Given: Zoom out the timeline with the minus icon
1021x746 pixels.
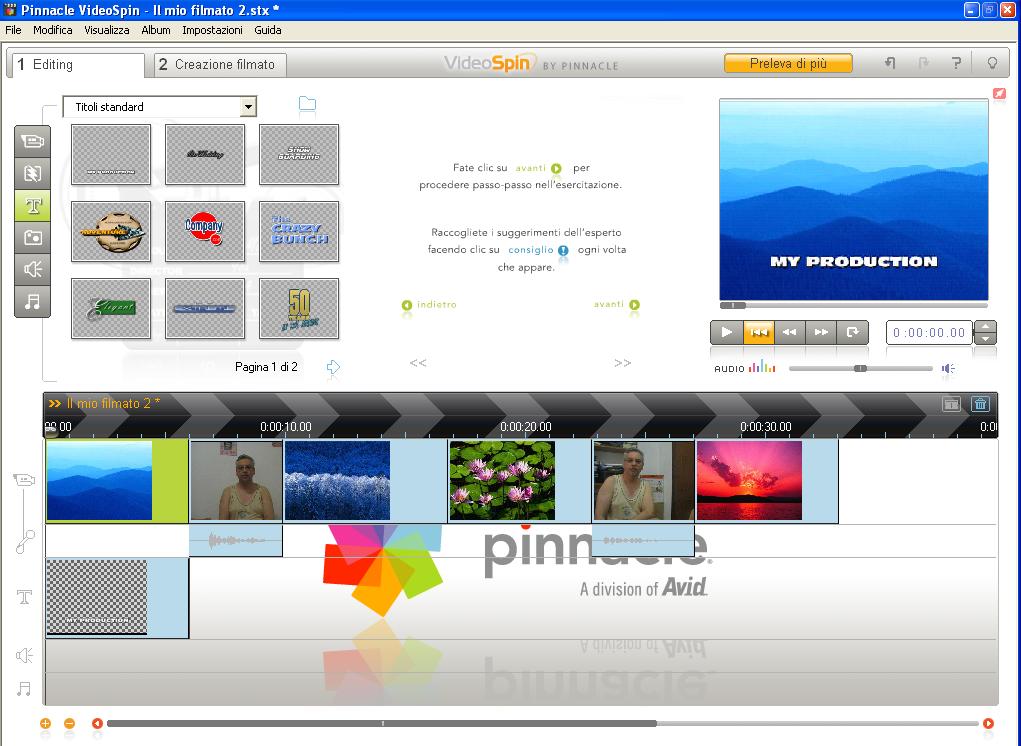Looking at the screenshot, I should point(69,723).
